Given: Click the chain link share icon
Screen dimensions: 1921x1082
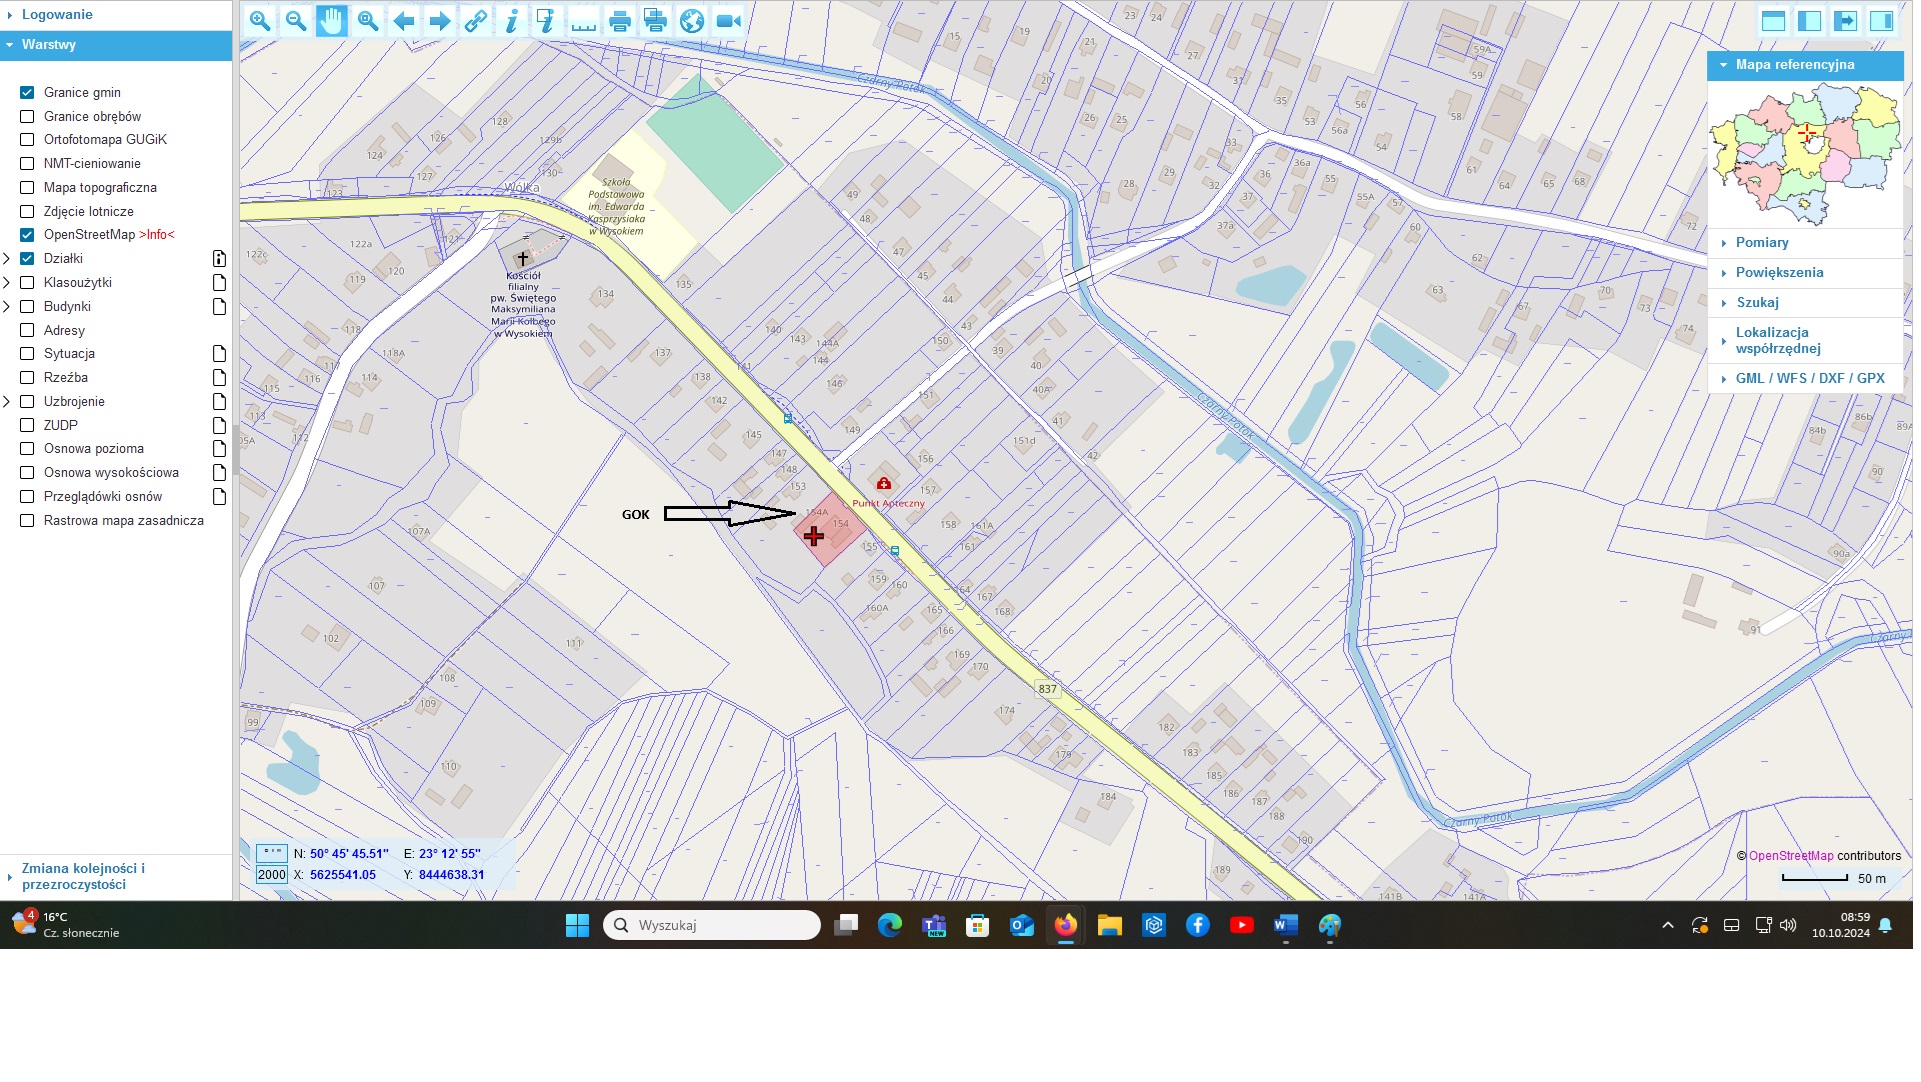Looking at the screenshot, I should 476,21.
